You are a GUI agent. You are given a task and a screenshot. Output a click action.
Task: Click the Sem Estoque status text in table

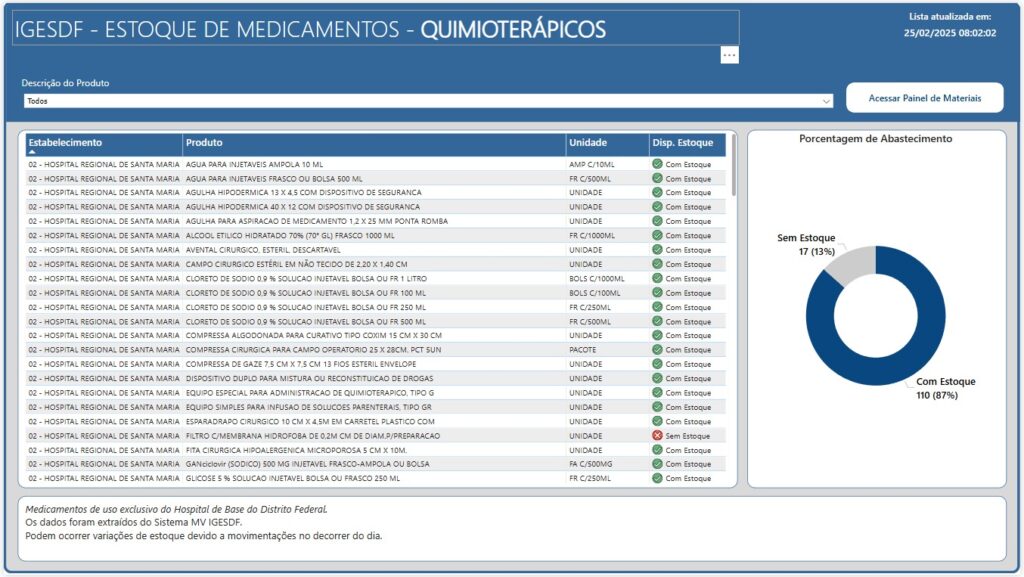[688, 436]
